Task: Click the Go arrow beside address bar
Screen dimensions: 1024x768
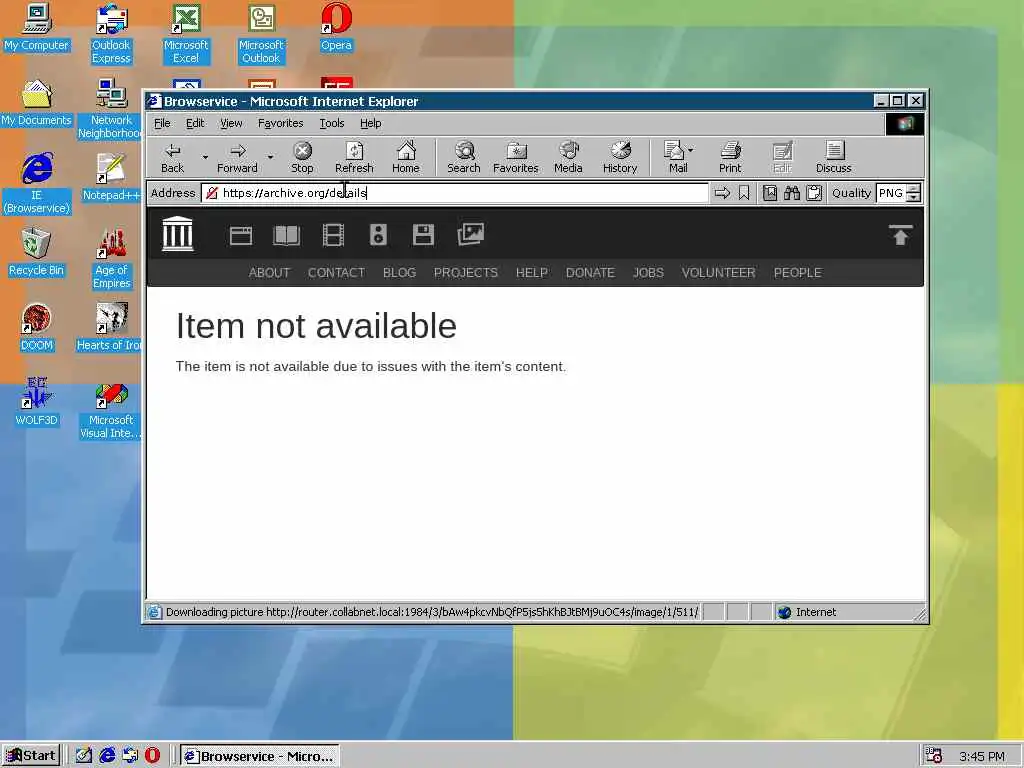Action: point(722,193)
